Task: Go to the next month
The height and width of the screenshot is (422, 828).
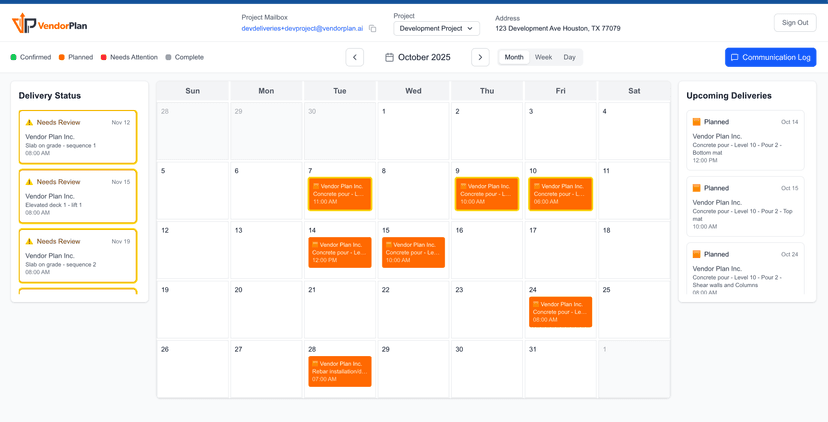Action: [x=480, y=57]
